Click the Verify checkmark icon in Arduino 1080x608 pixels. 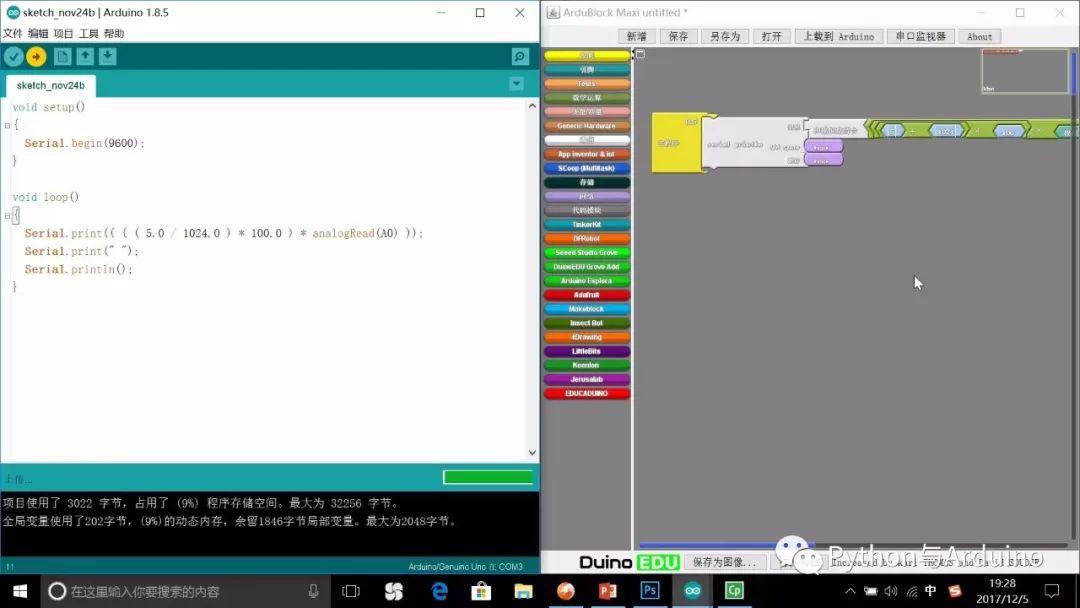14,57
